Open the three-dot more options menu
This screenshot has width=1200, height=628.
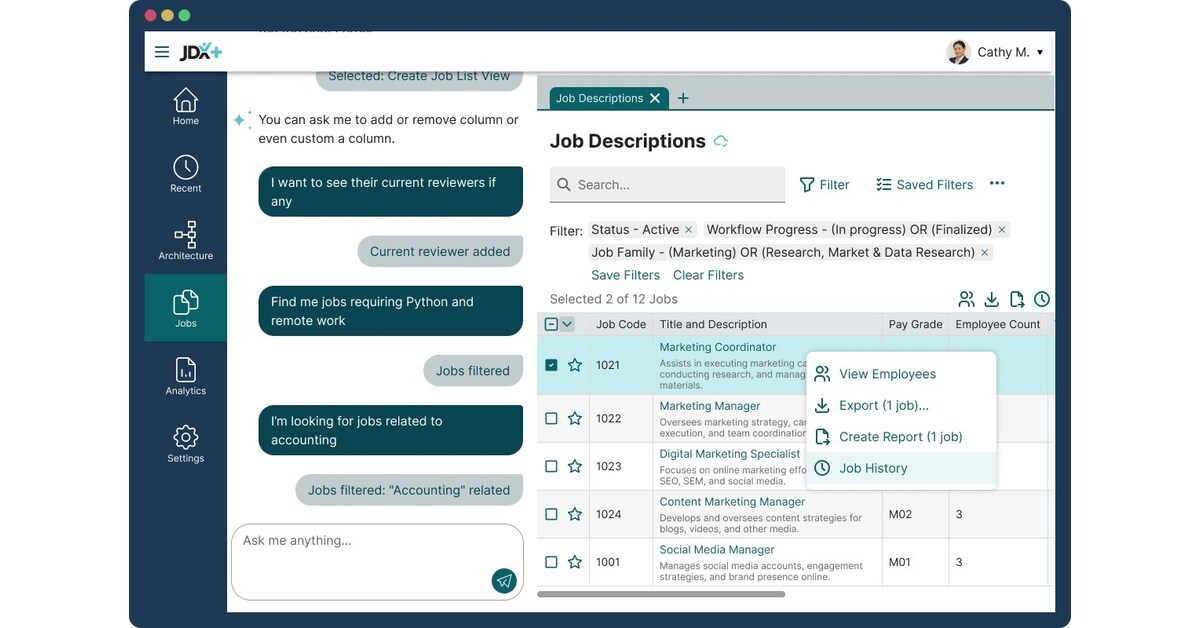click(x=997, y=183)
